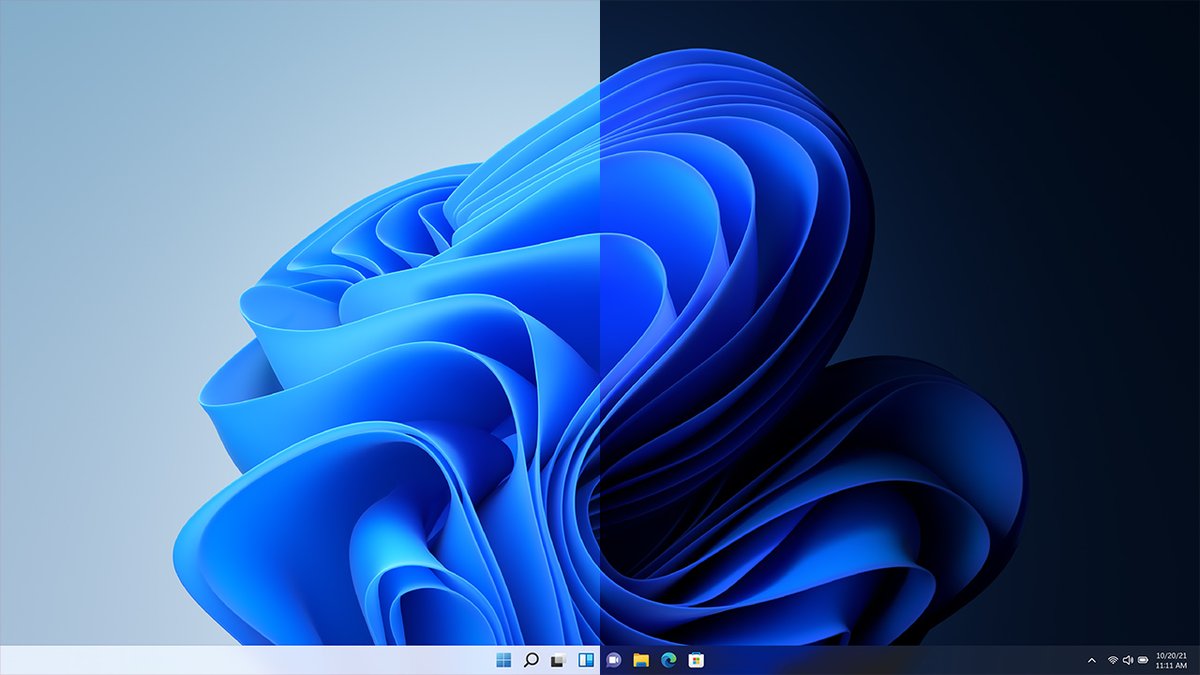This screenshot has width=1200, height=675.
Task: Open the 10/20/21 11:11 AM clock
Action: pyautogui.click(x=1170, y=660)
